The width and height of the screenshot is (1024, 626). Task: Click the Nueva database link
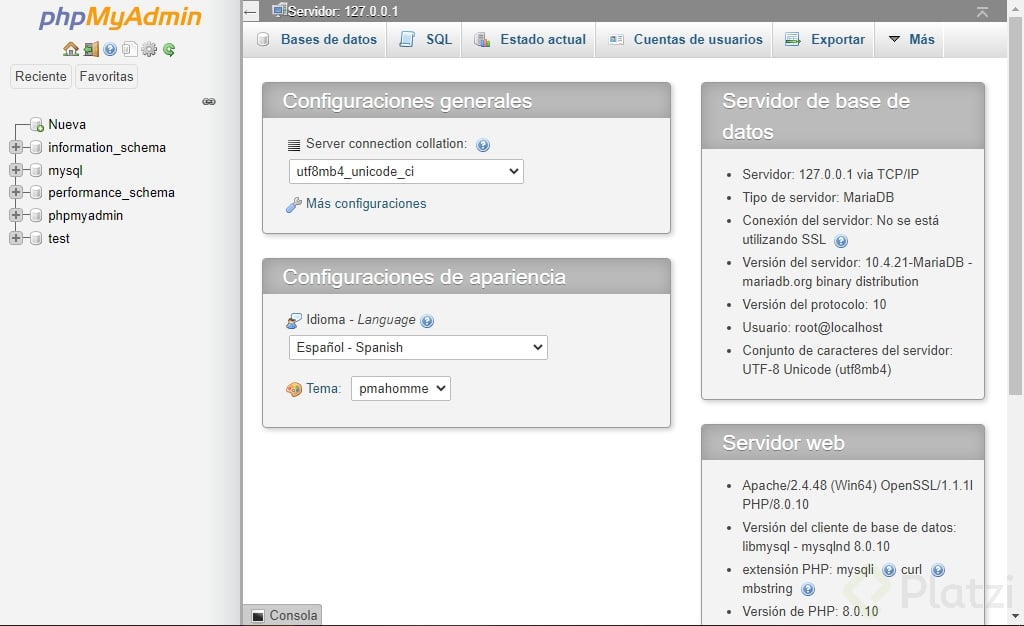67,124
